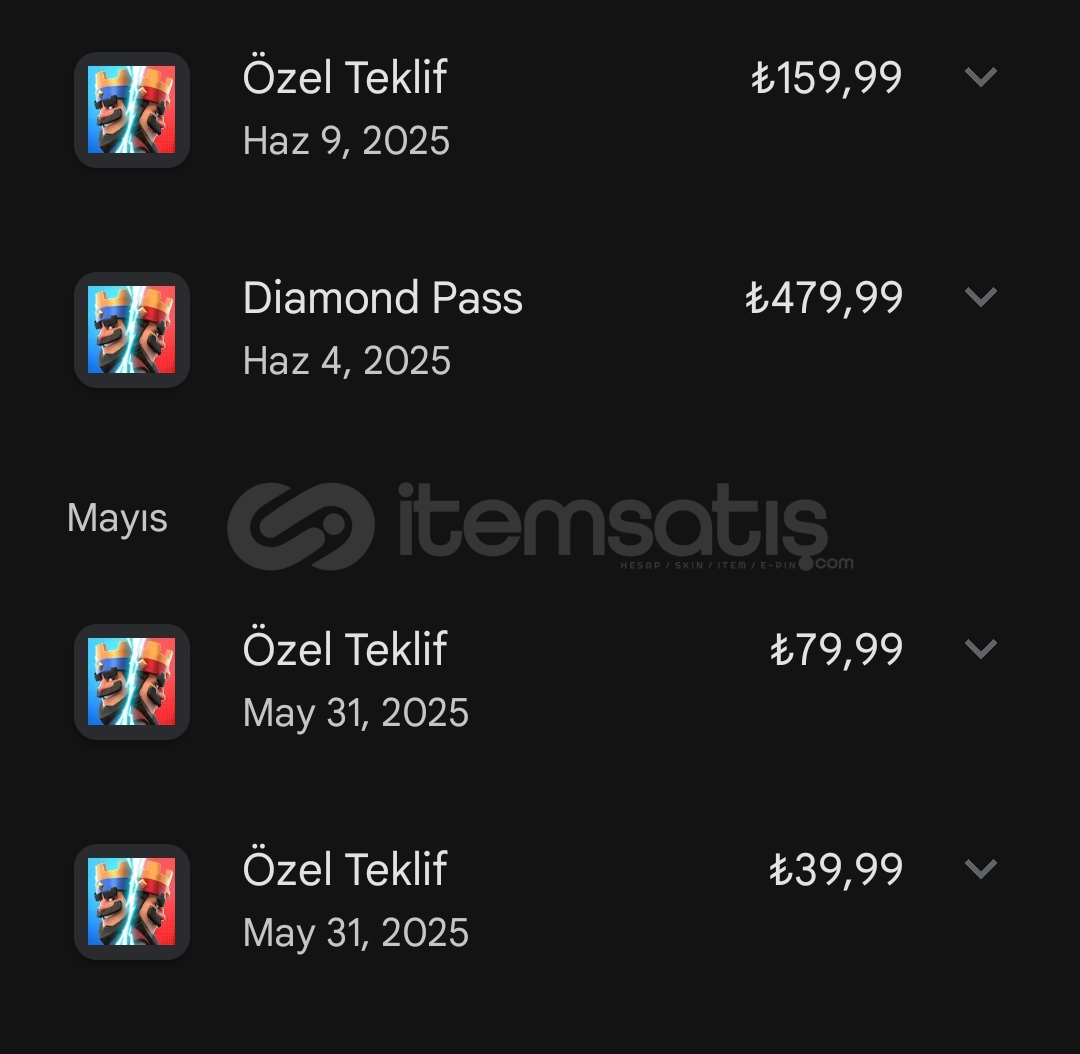Expand the Diamond Pass purchase chevron
The image size is (1080, 1054).
[981, 296]
